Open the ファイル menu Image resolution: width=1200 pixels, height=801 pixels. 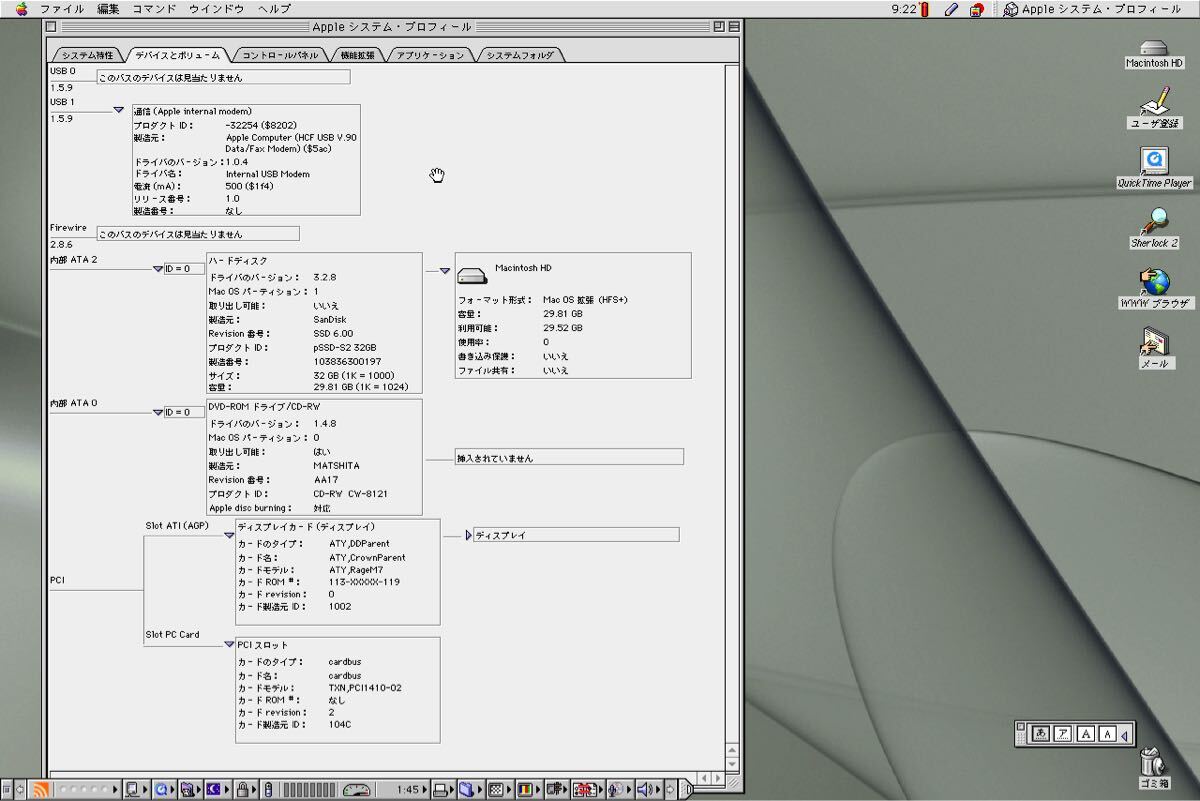point(61,9)
